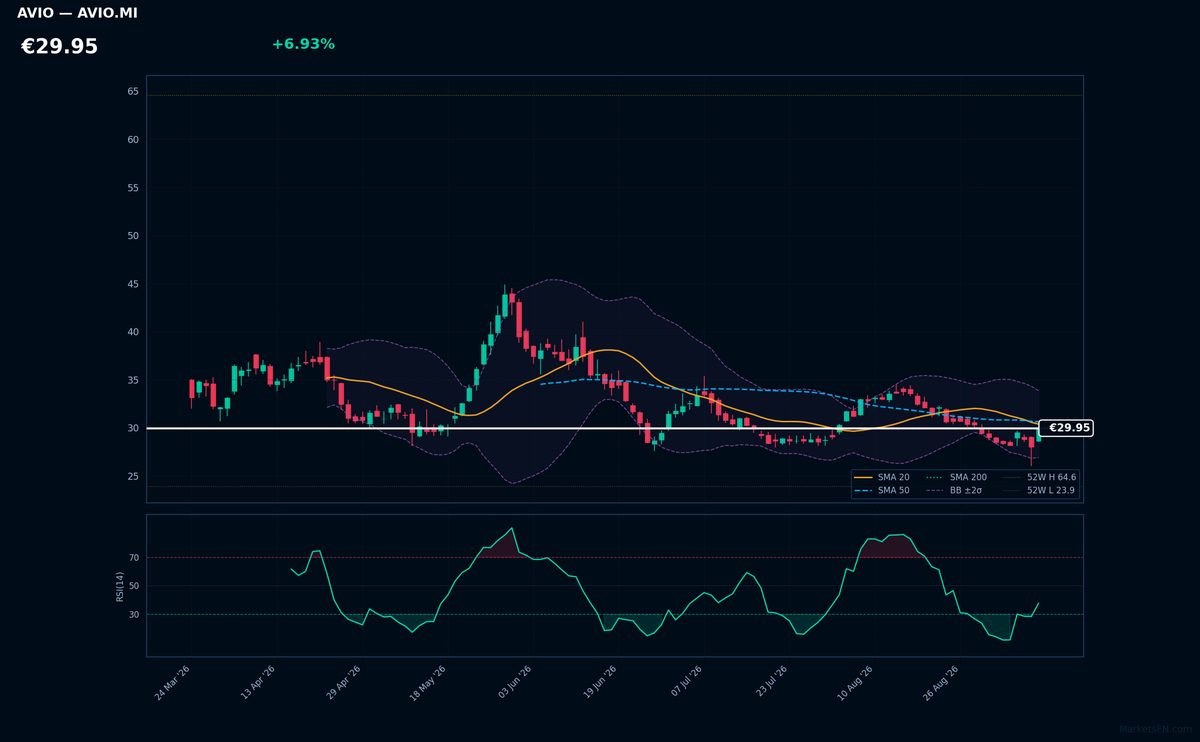Click the RSI(14) axis title
The height and width of the screenshot is (742, 1200).
pos(120,586)
